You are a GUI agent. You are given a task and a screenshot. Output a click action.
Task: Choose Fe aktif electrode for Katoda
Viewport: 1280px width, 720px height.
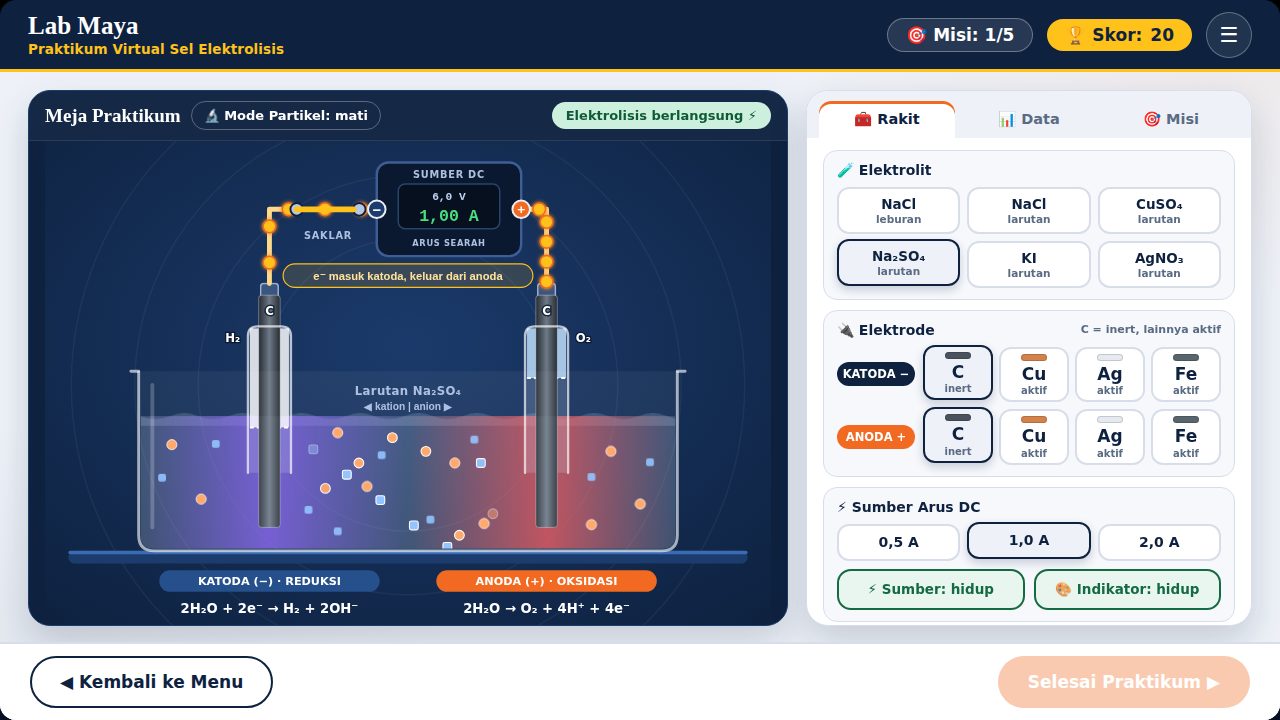tap(1186, 374)
